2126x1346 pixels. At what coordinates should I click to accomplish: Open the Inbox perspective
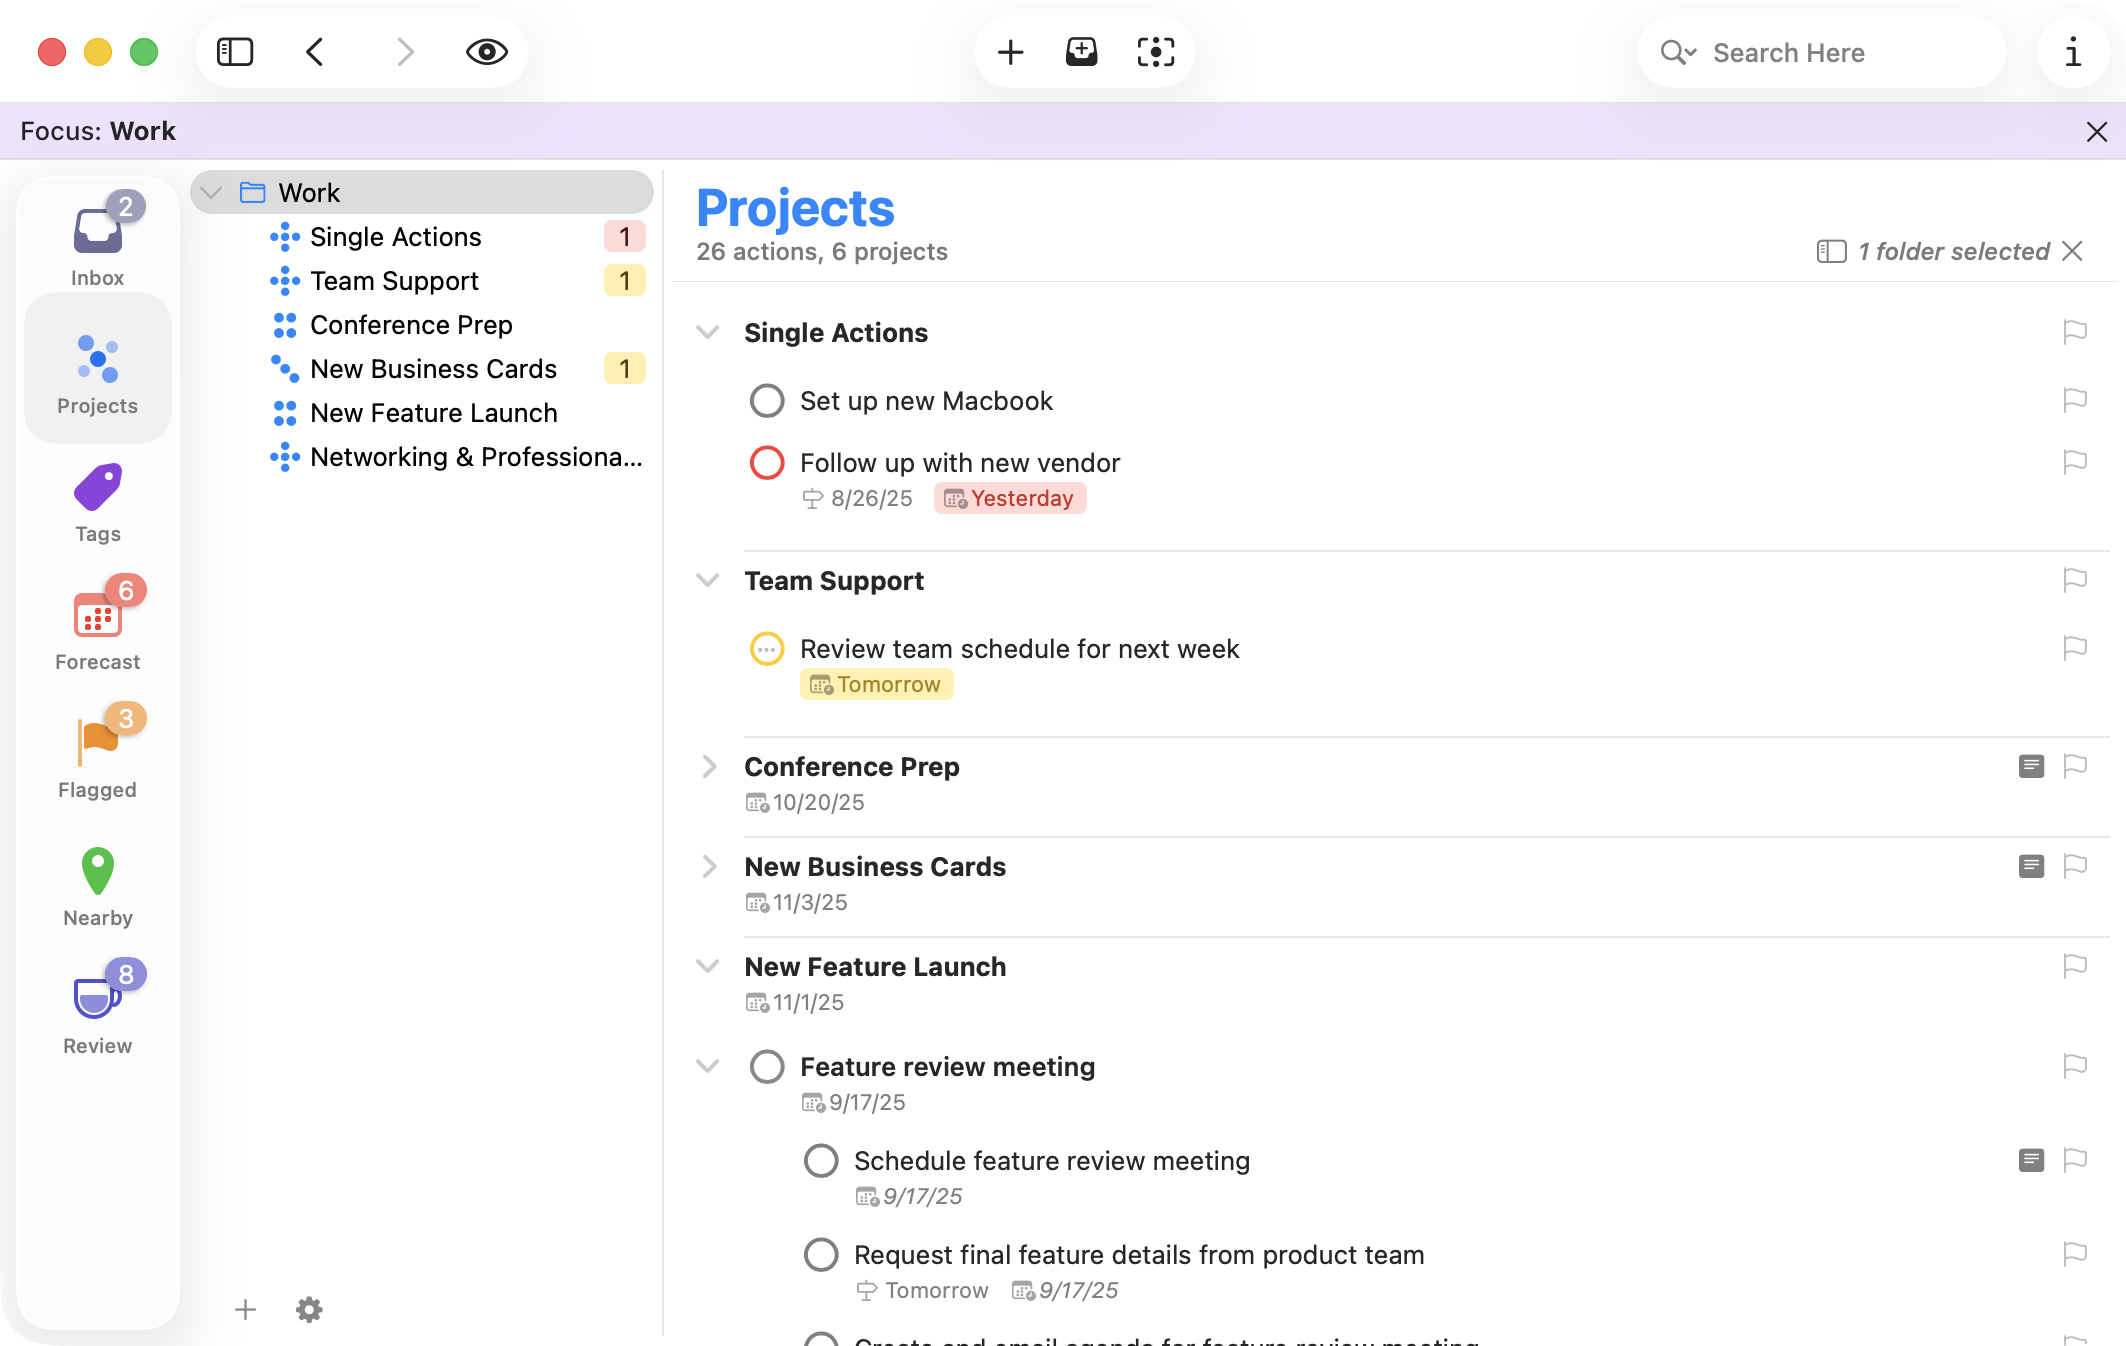tap(97, 240)
